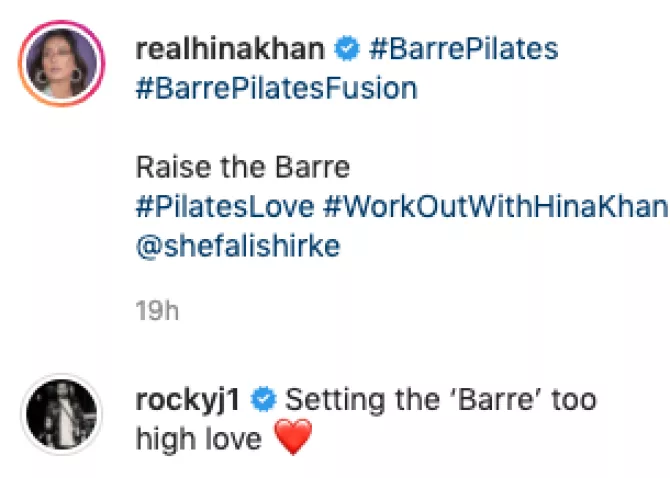Click the 19h post timestamp

coord(157,311)
